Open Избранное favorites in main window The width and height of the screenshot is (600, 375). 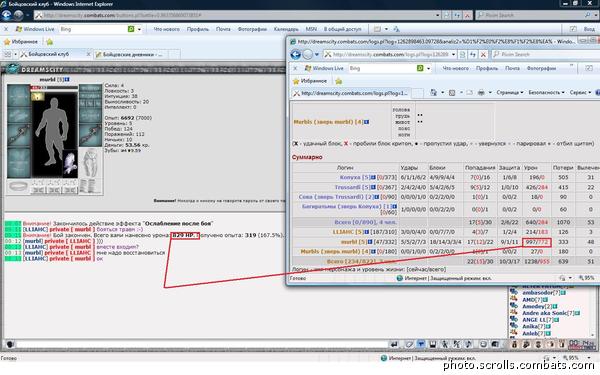point(21,42)
